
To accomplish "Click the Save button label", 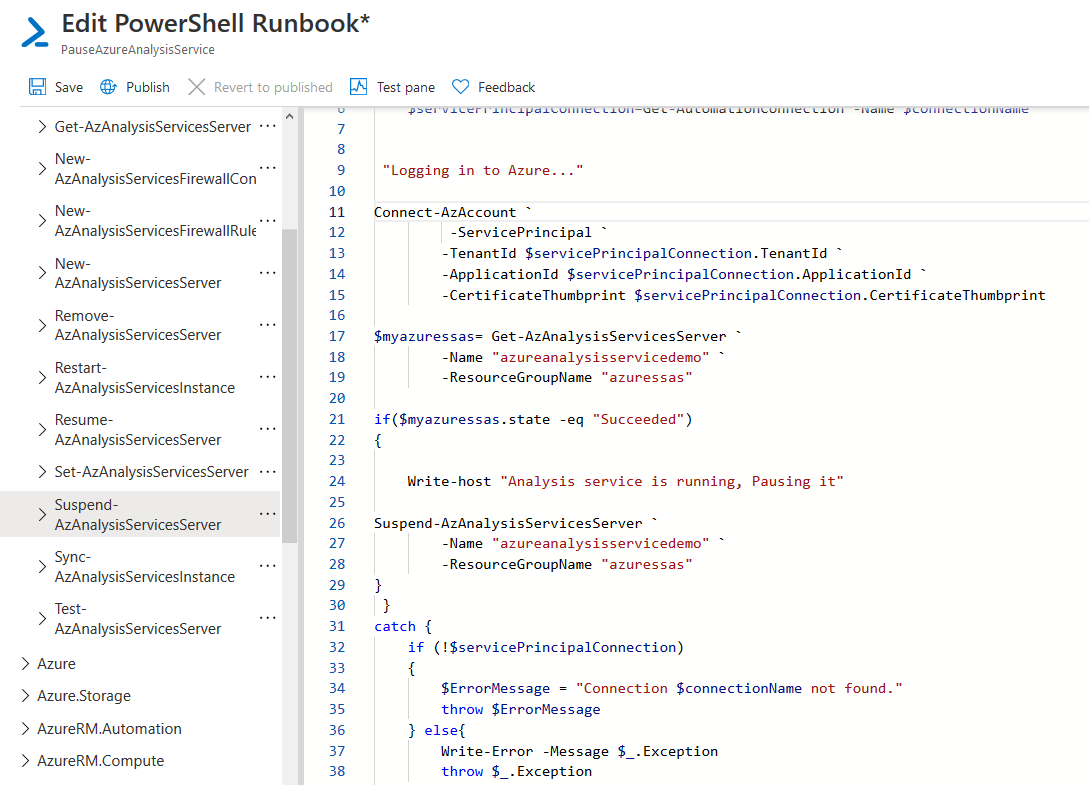I will (69, 88).
